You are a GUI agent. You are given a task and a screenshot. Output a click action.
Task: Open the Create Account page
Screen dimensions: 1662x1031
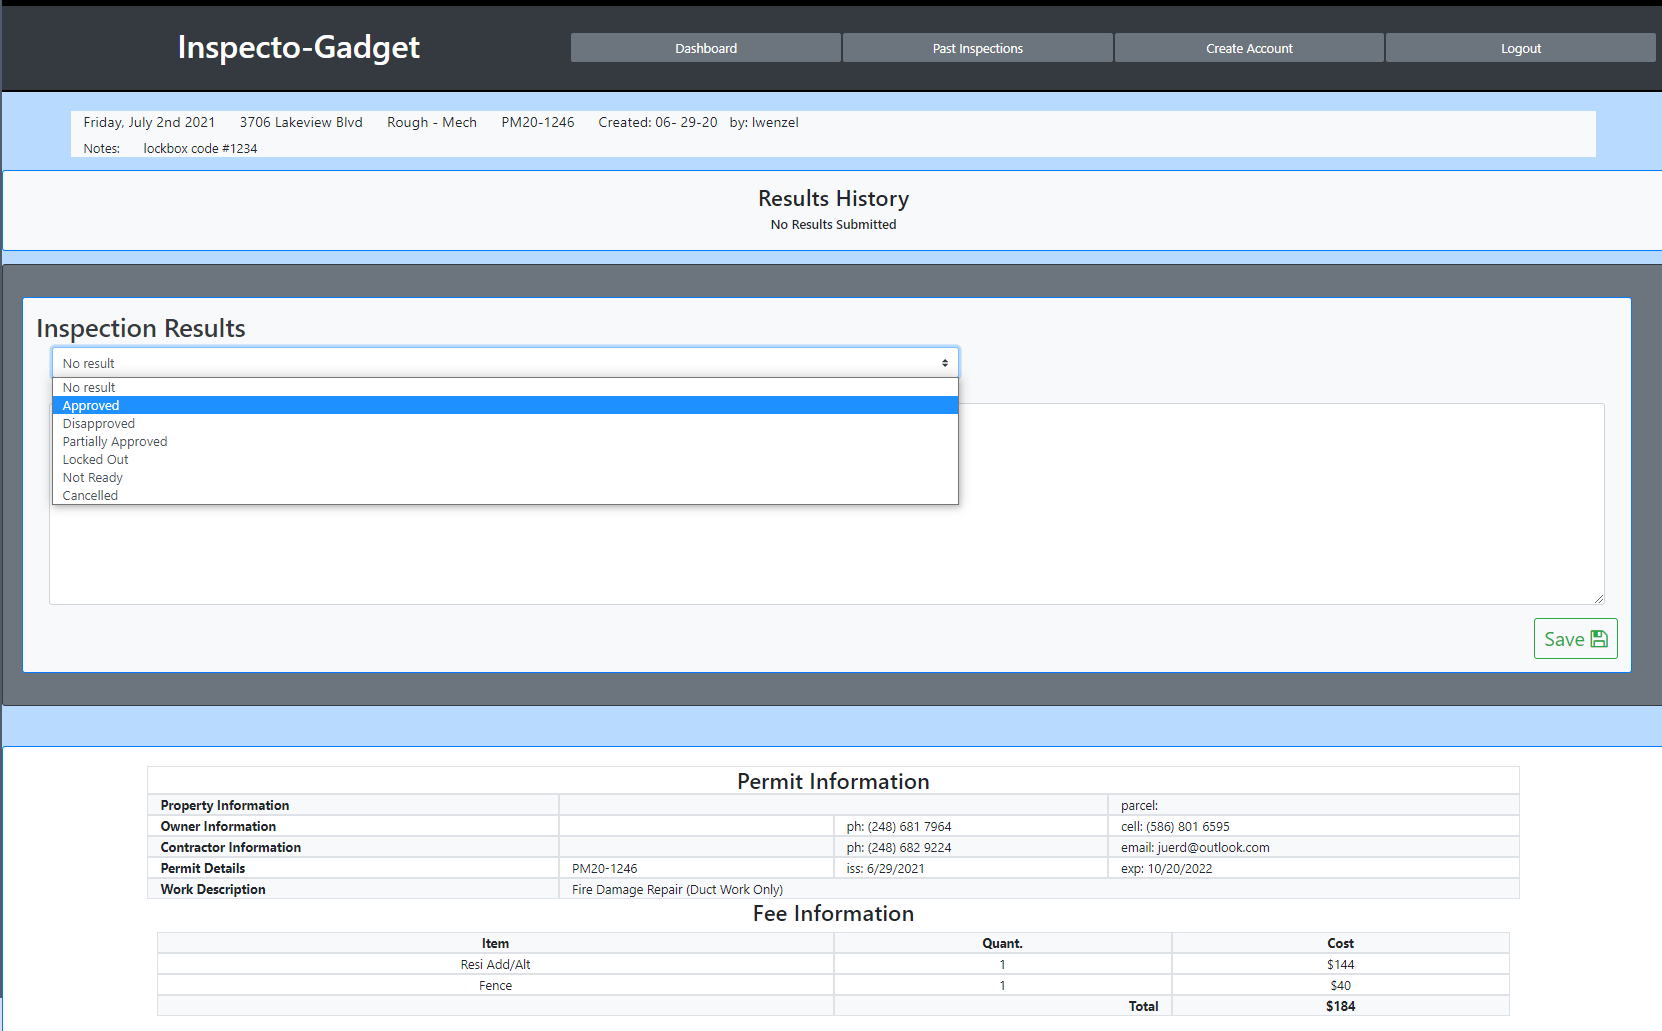click(1248, 47)
